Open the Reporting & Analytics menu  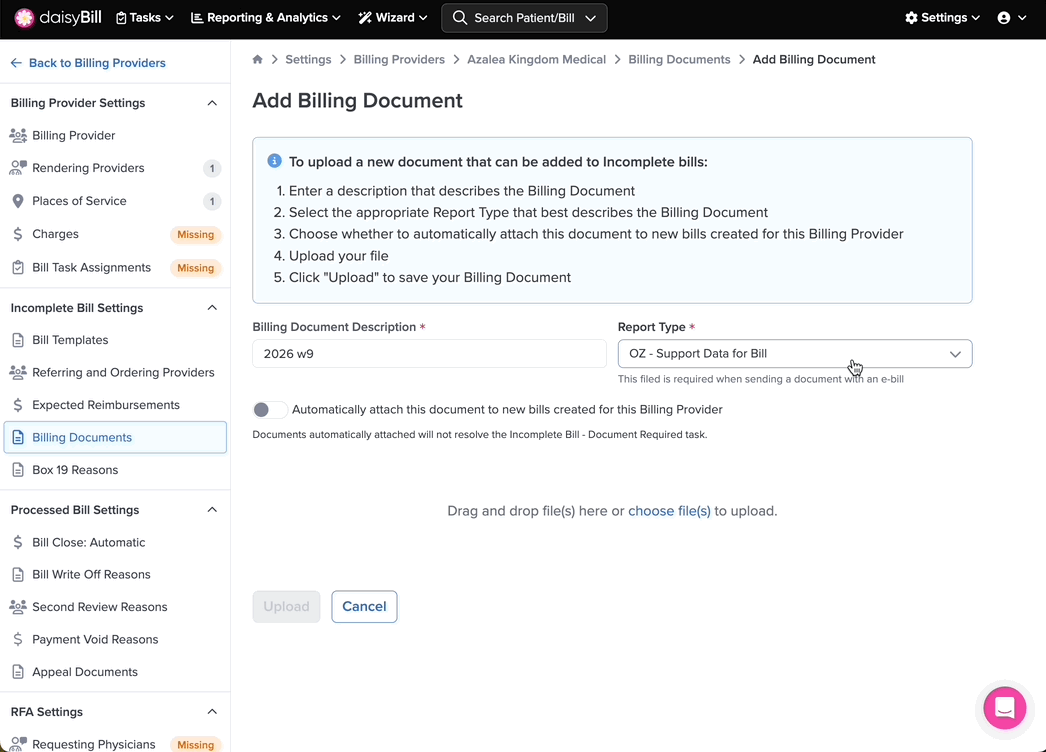pos(265,18)
